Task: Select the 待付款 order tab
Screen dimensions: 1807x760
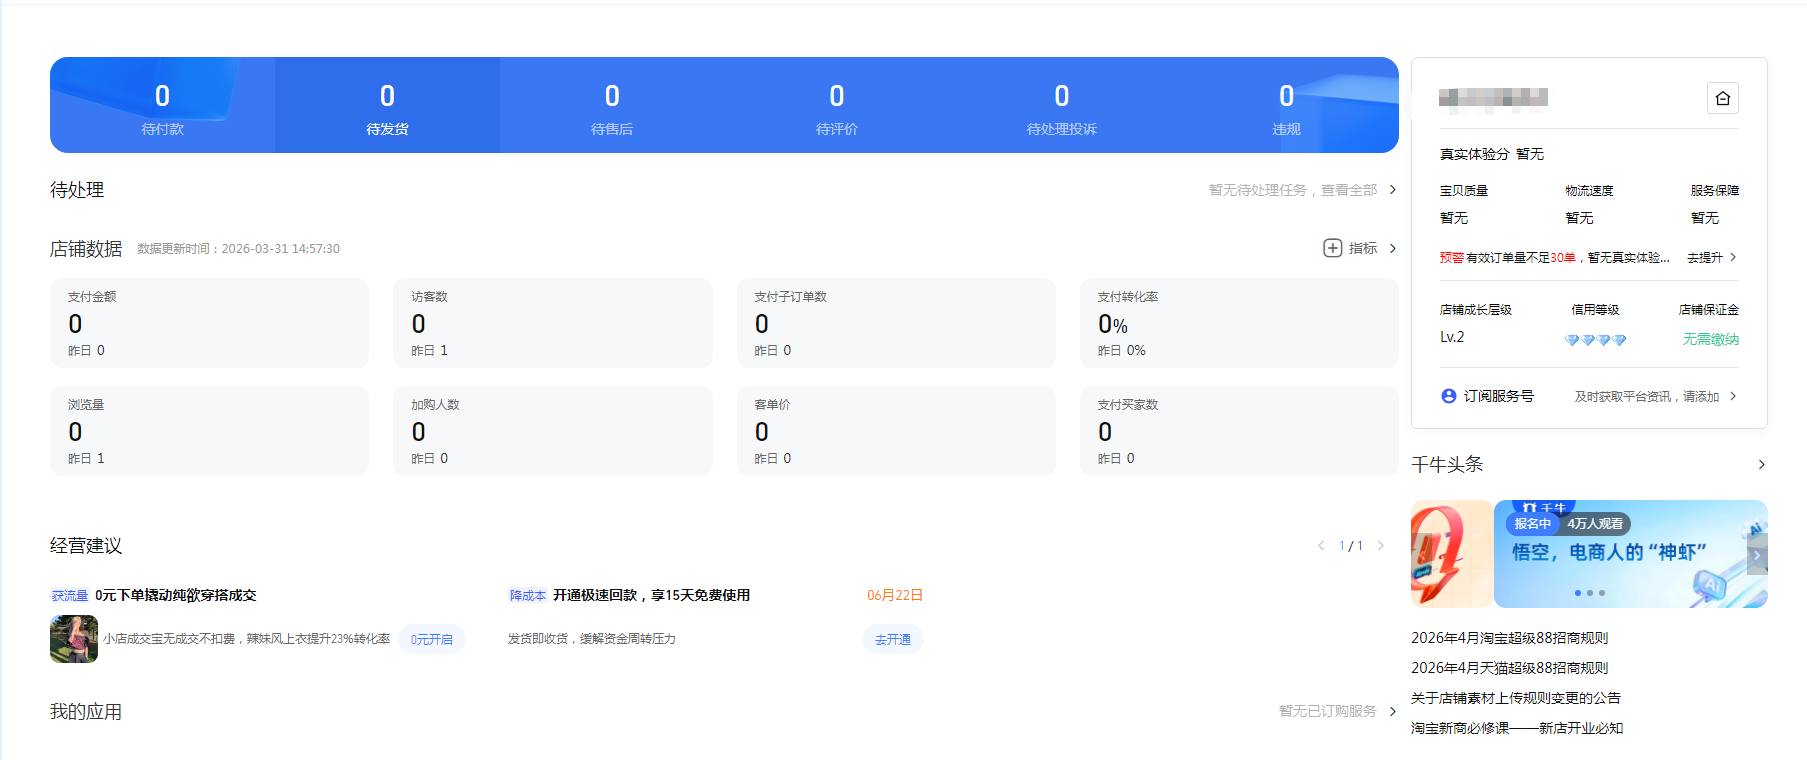Action: [x=162, y=105]
